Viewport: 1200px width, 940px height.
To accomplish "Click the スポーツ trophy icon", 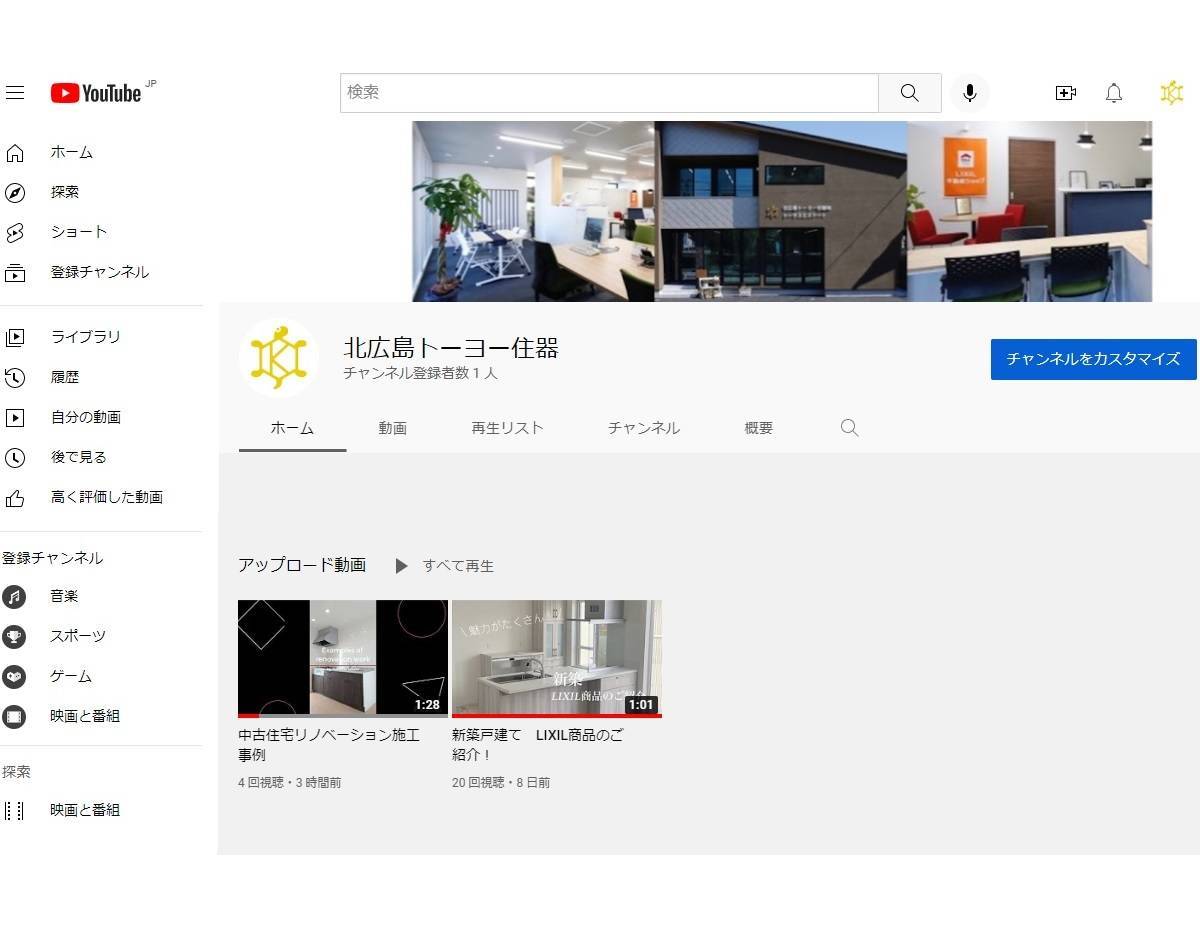I will (14, 636).
